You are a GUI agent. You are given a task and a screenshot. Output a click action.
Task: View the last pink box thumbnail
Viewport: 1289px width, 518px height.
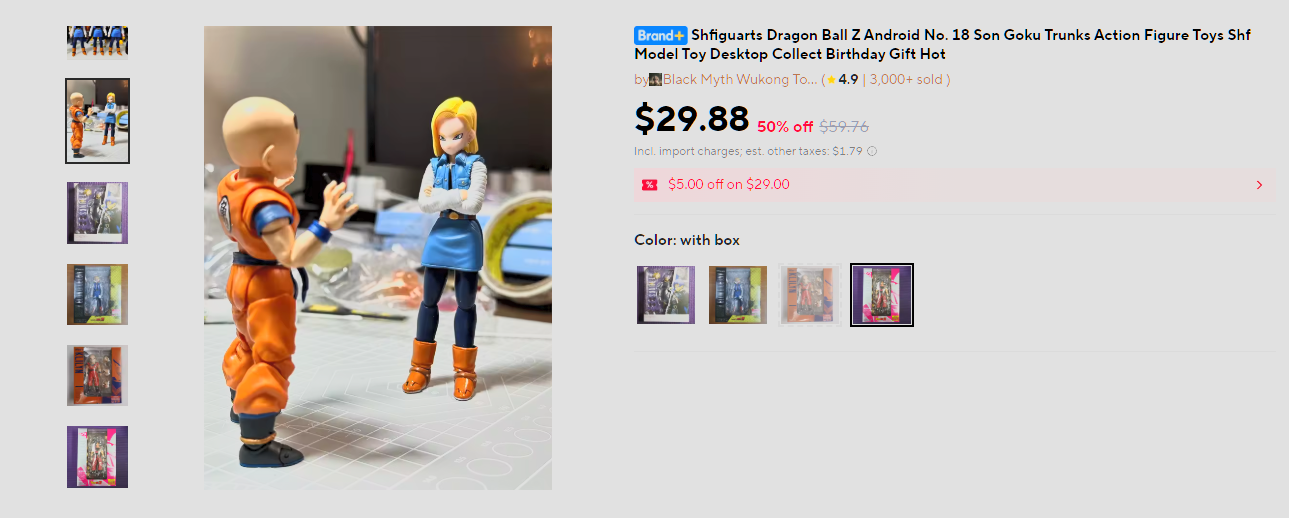pyautogui.click(x=98, y=457)
